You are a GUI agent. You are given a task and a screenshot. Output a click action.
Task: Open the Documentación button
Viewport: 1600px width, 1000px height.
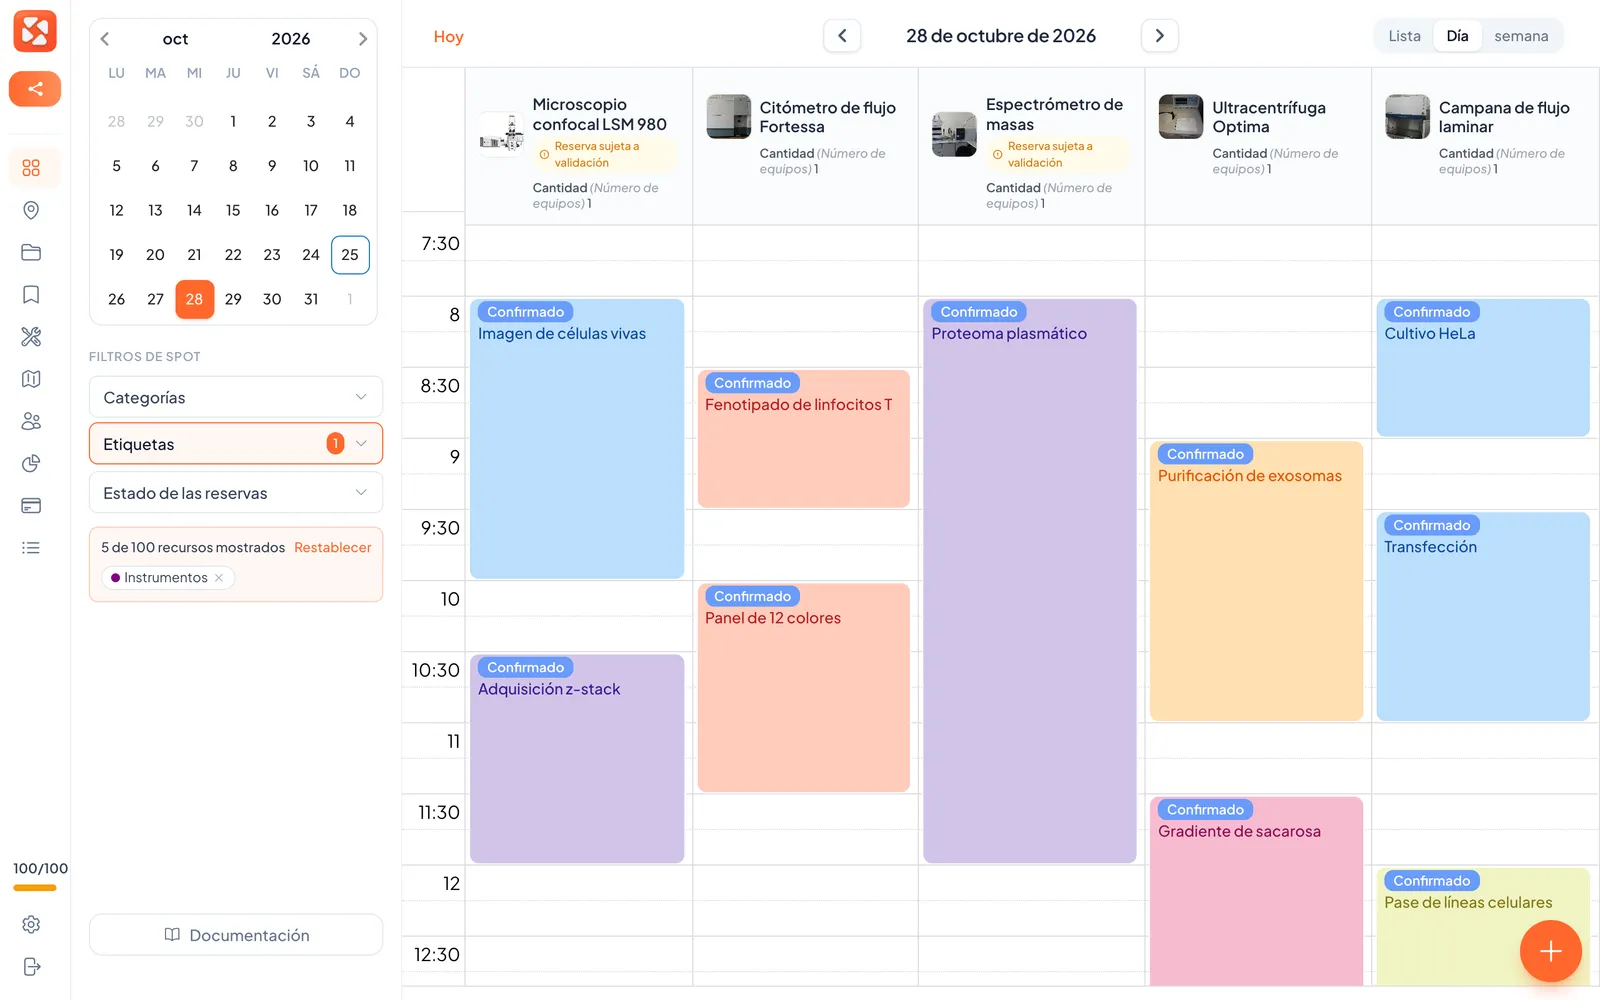[236, 935]
